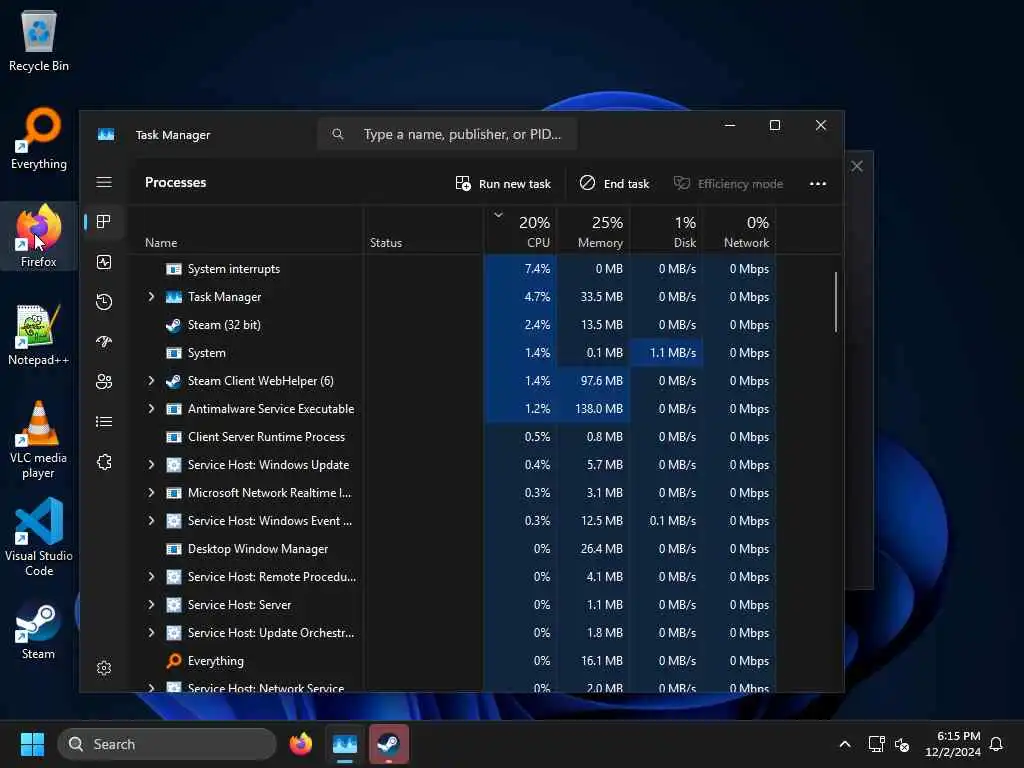Click the process list vertical scrollbar
Viewport: 1024px width, 768px height.
[x=835, y=302]
